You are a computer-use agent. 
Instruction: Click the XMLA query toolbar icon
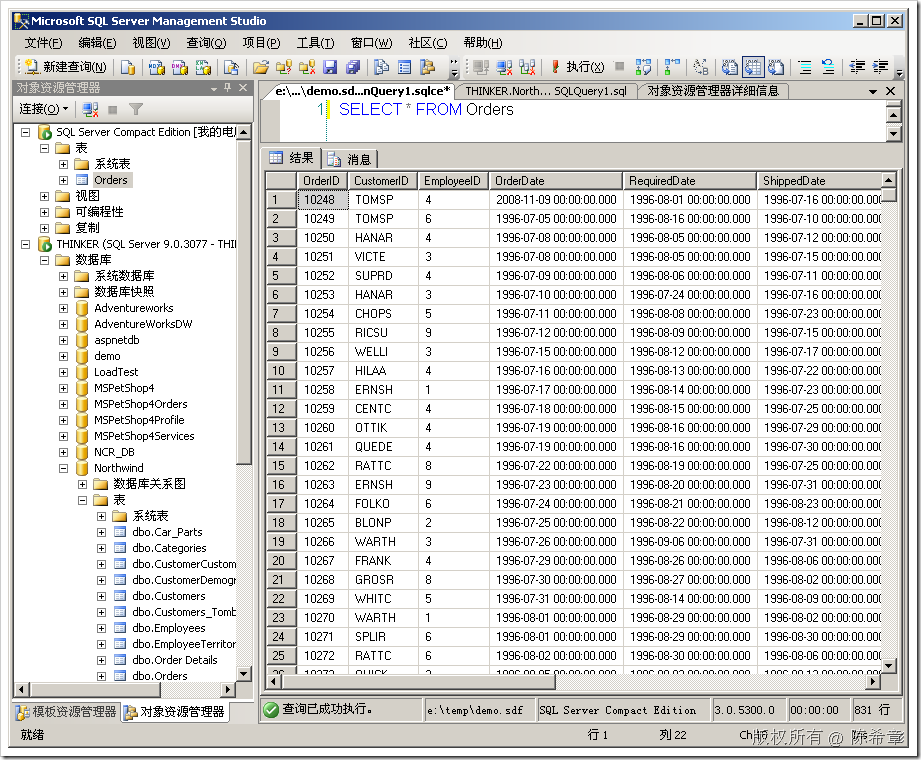pyautogui.click(x=203, y=67)
